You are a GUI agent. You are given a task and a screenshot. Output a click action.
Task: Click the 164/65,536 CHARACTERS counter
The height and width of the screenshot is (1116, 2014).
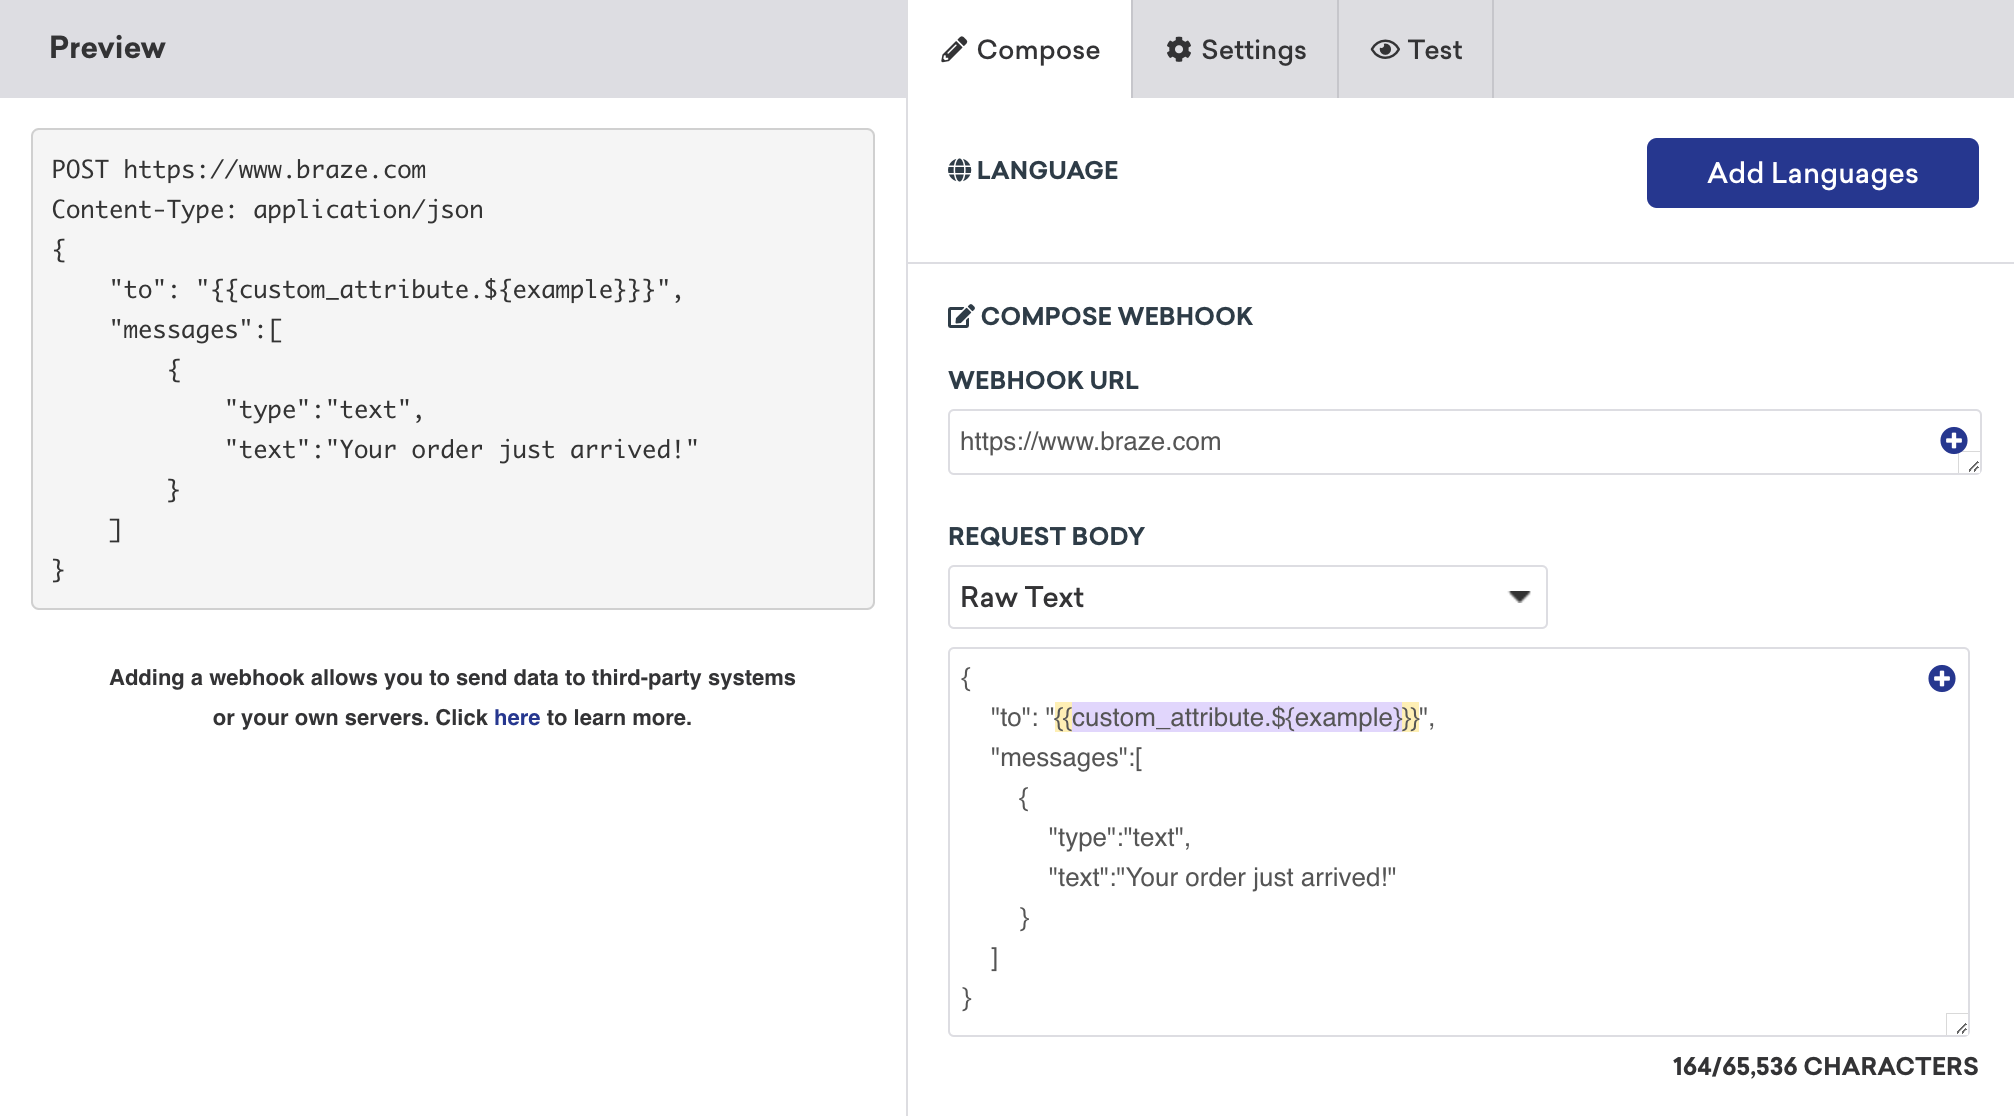point(1825,1066)
